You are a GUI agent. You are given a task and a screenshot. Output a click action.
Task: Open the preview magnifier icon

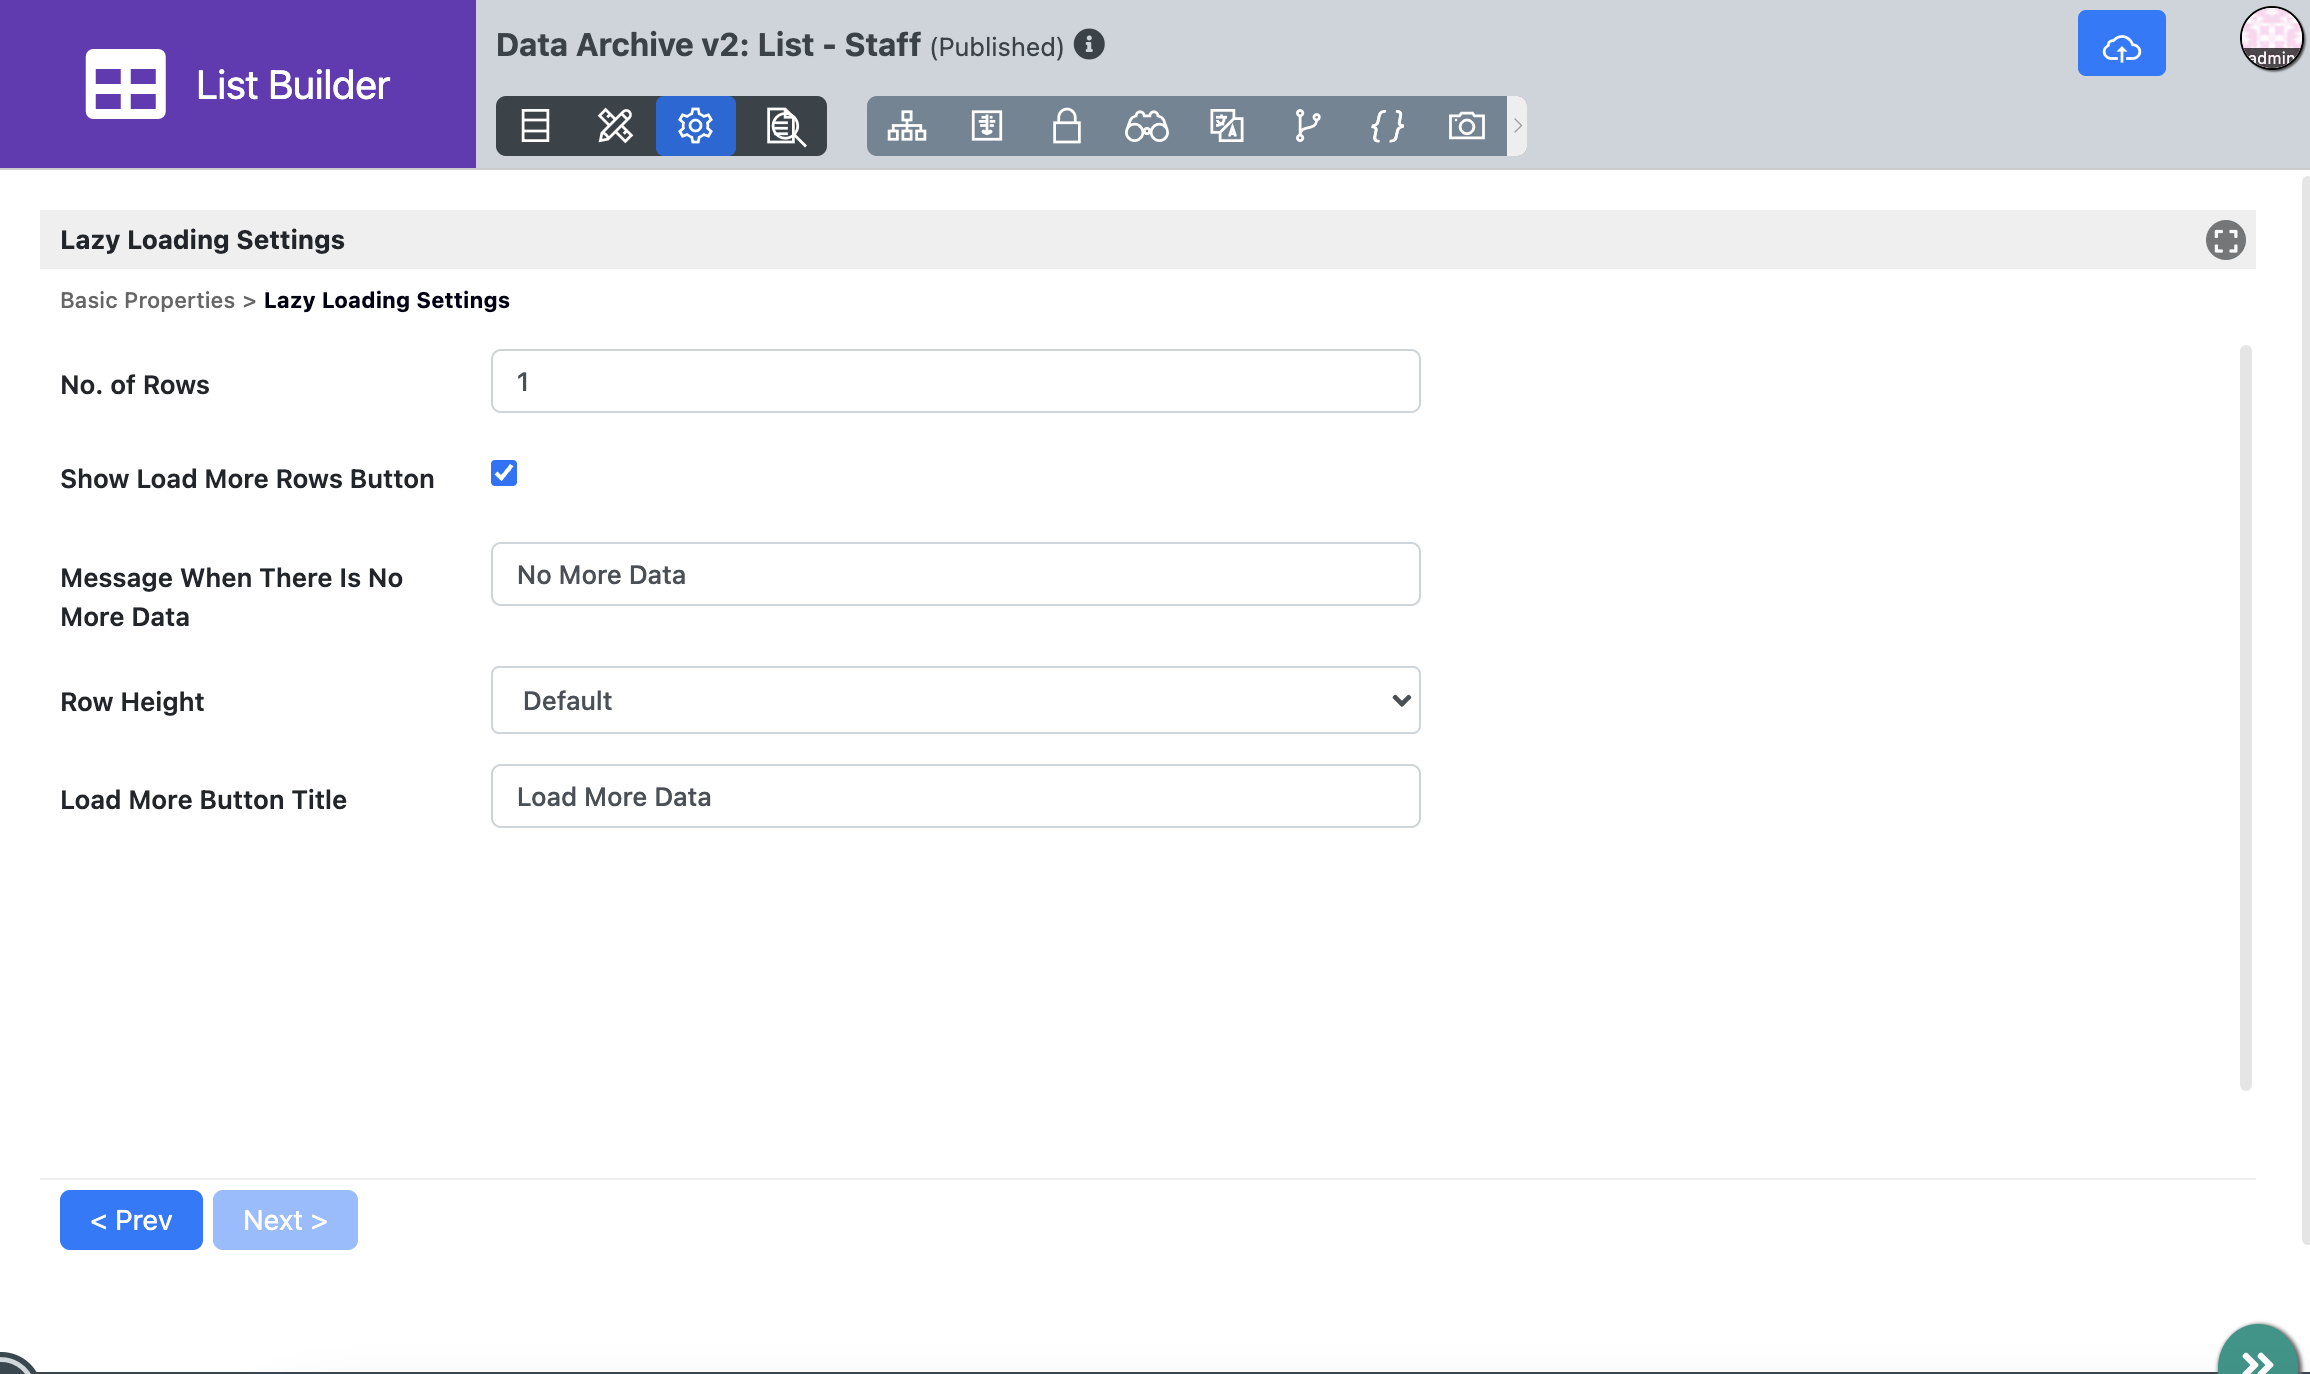tap(785, 126)
